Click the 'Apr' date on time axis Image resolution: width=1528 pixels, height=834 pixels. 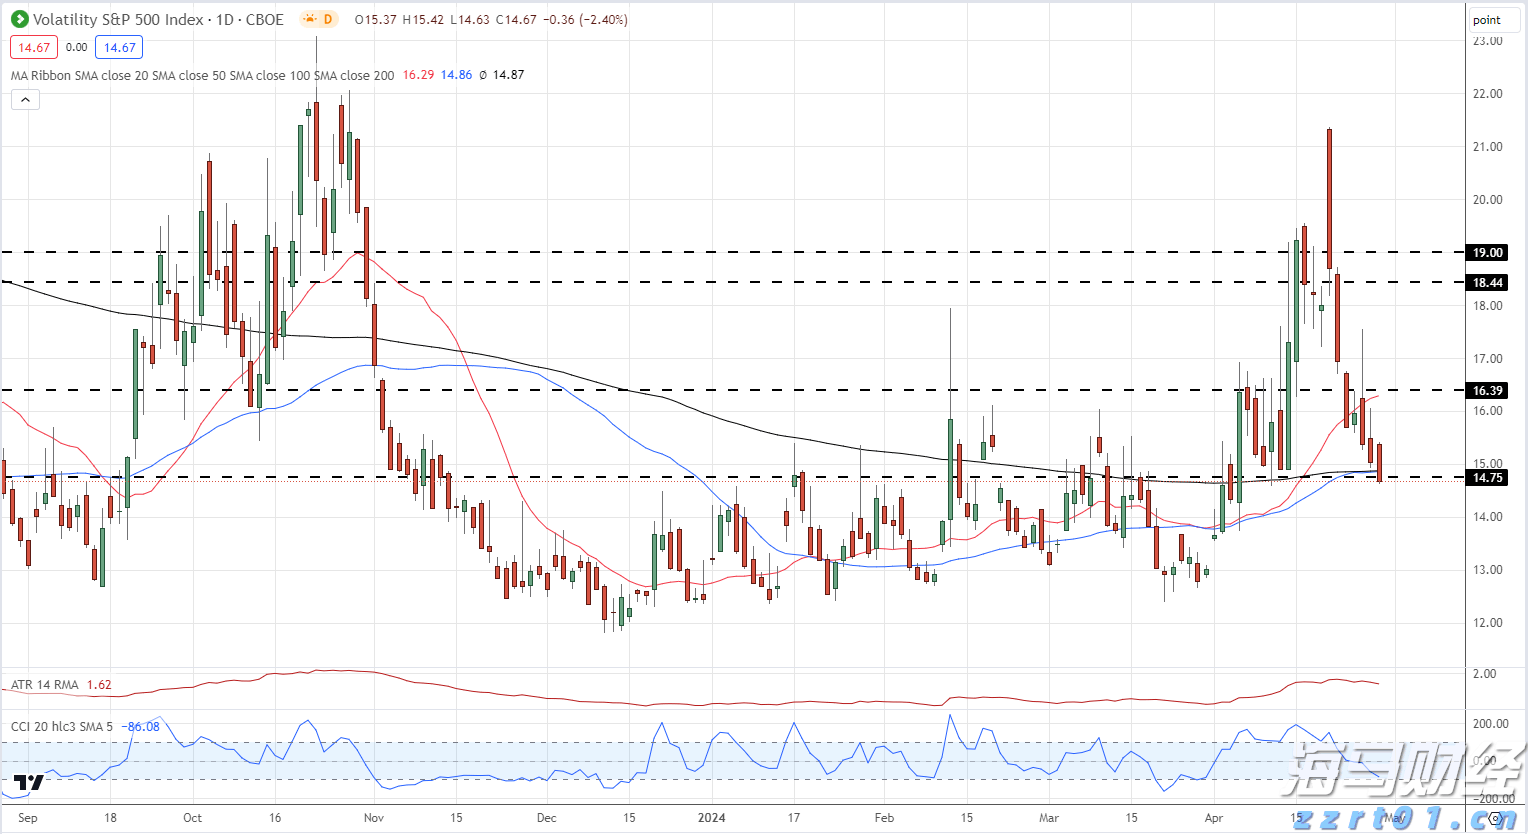pos(1214,818)
